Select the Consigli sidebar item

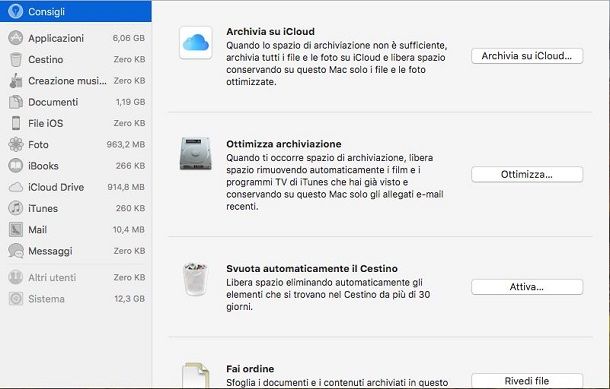click(x=75, y=11)
